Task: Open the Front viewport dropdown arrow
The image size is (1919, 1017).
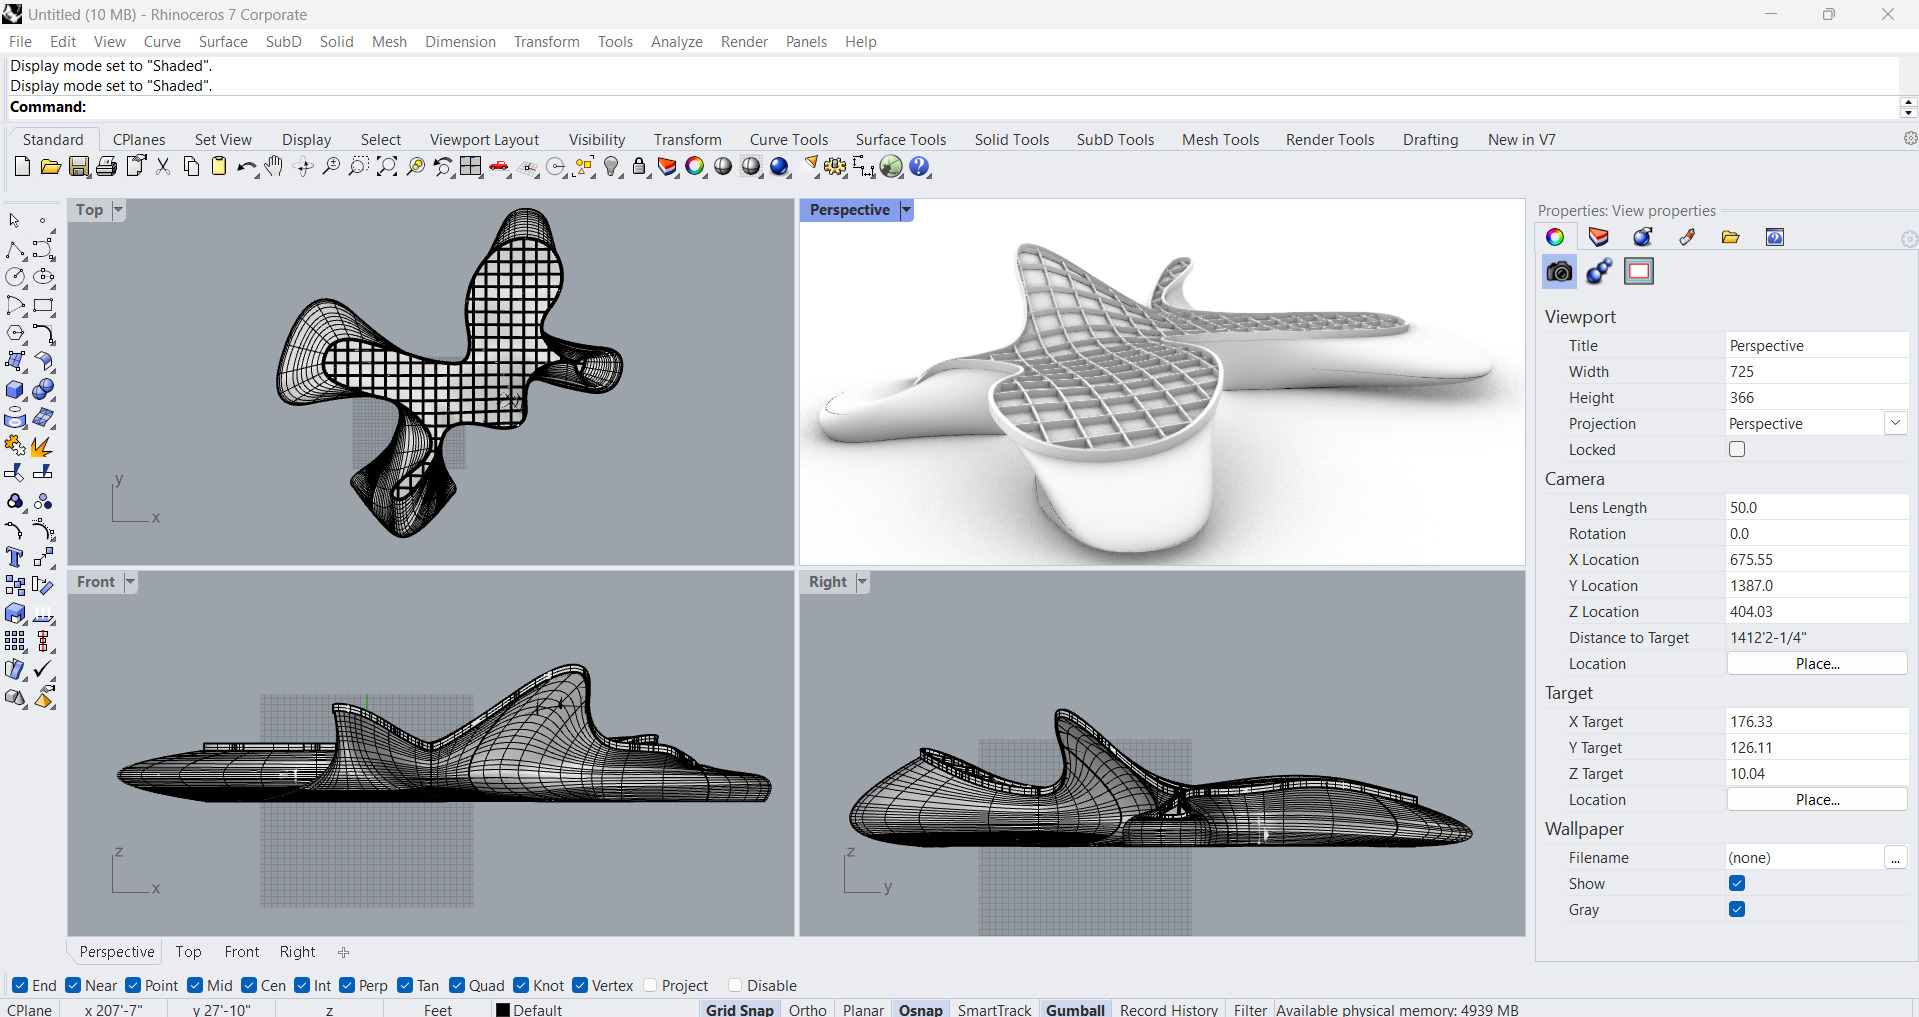Action: [x=130, y=582]
